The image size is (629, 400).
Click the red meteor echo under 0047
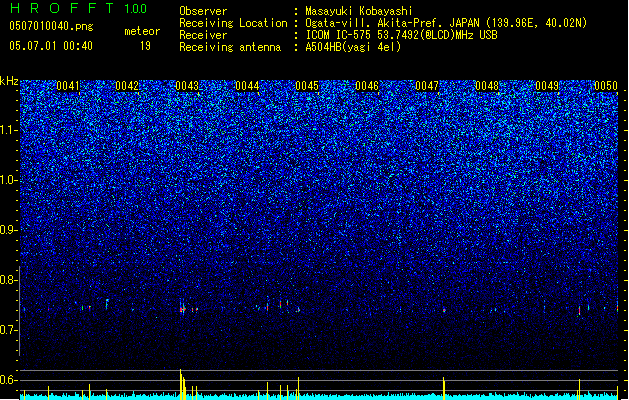[444, 310]
